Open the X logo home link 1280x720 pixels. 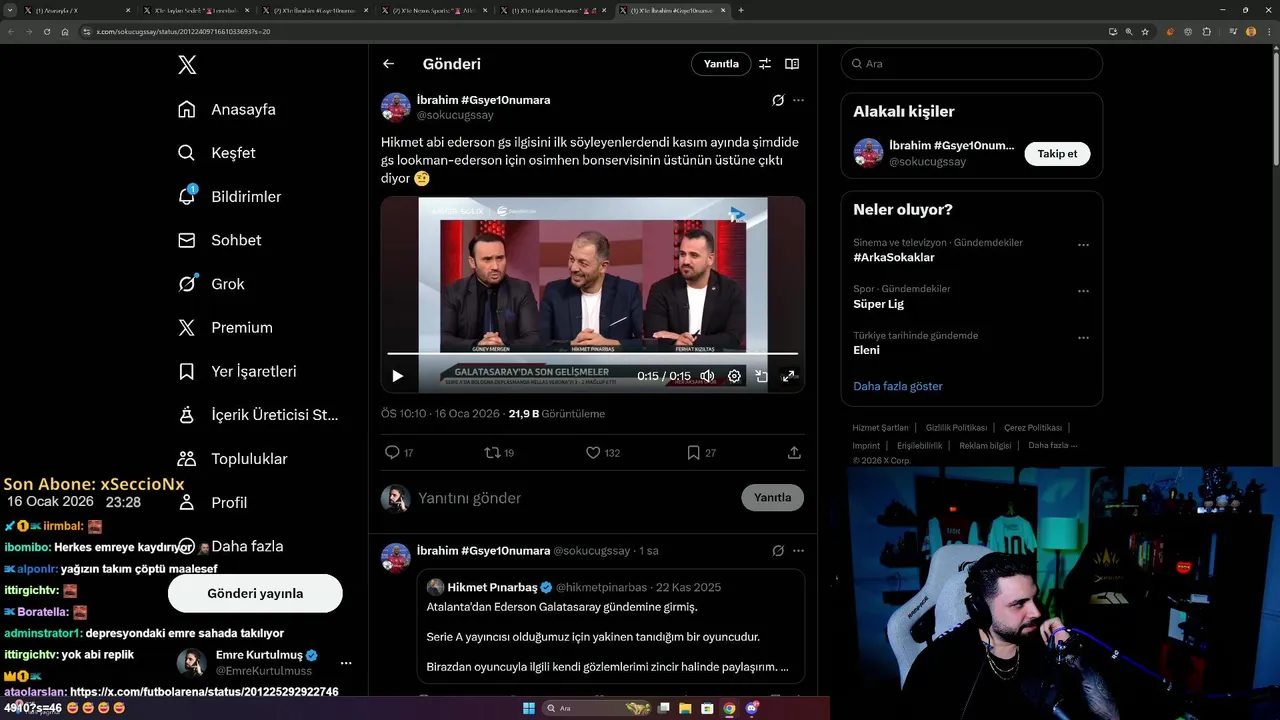coord(187,65)
